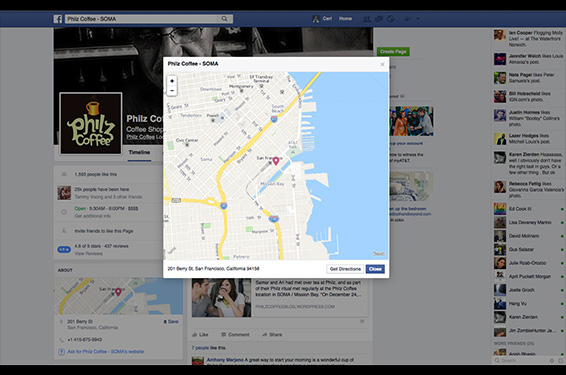This screenshot has height=375, width=566.
Task: Click Save next to 201 Berry St
Action: coord(171,321)
